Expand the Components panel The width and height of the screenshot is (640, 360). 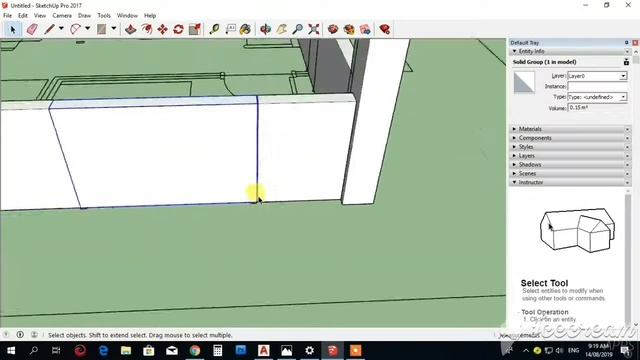(x=514, y=138)
